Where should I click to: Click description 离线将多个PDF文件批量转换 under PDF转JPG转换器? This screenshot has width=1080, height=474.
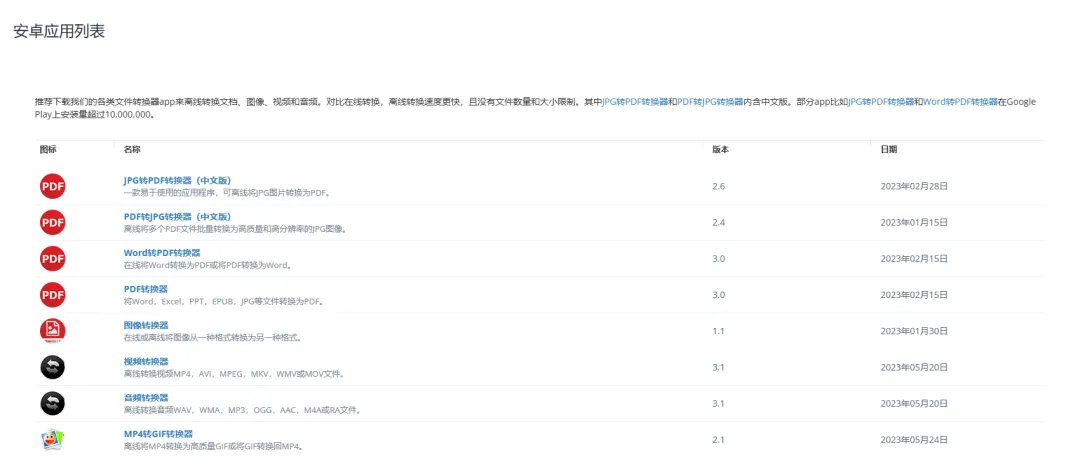click(235, 229)
